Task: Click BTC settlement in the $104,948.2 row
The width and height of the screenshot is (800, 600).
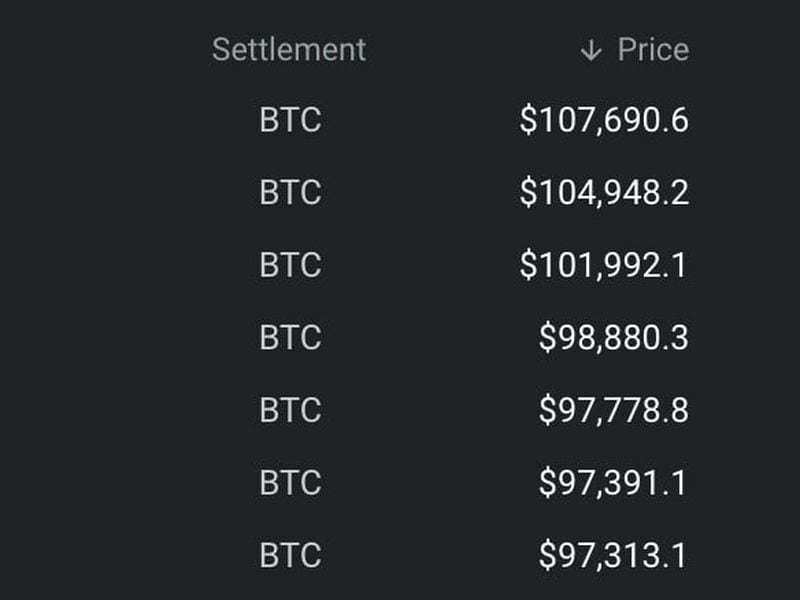Action: [x=290, y=193]
